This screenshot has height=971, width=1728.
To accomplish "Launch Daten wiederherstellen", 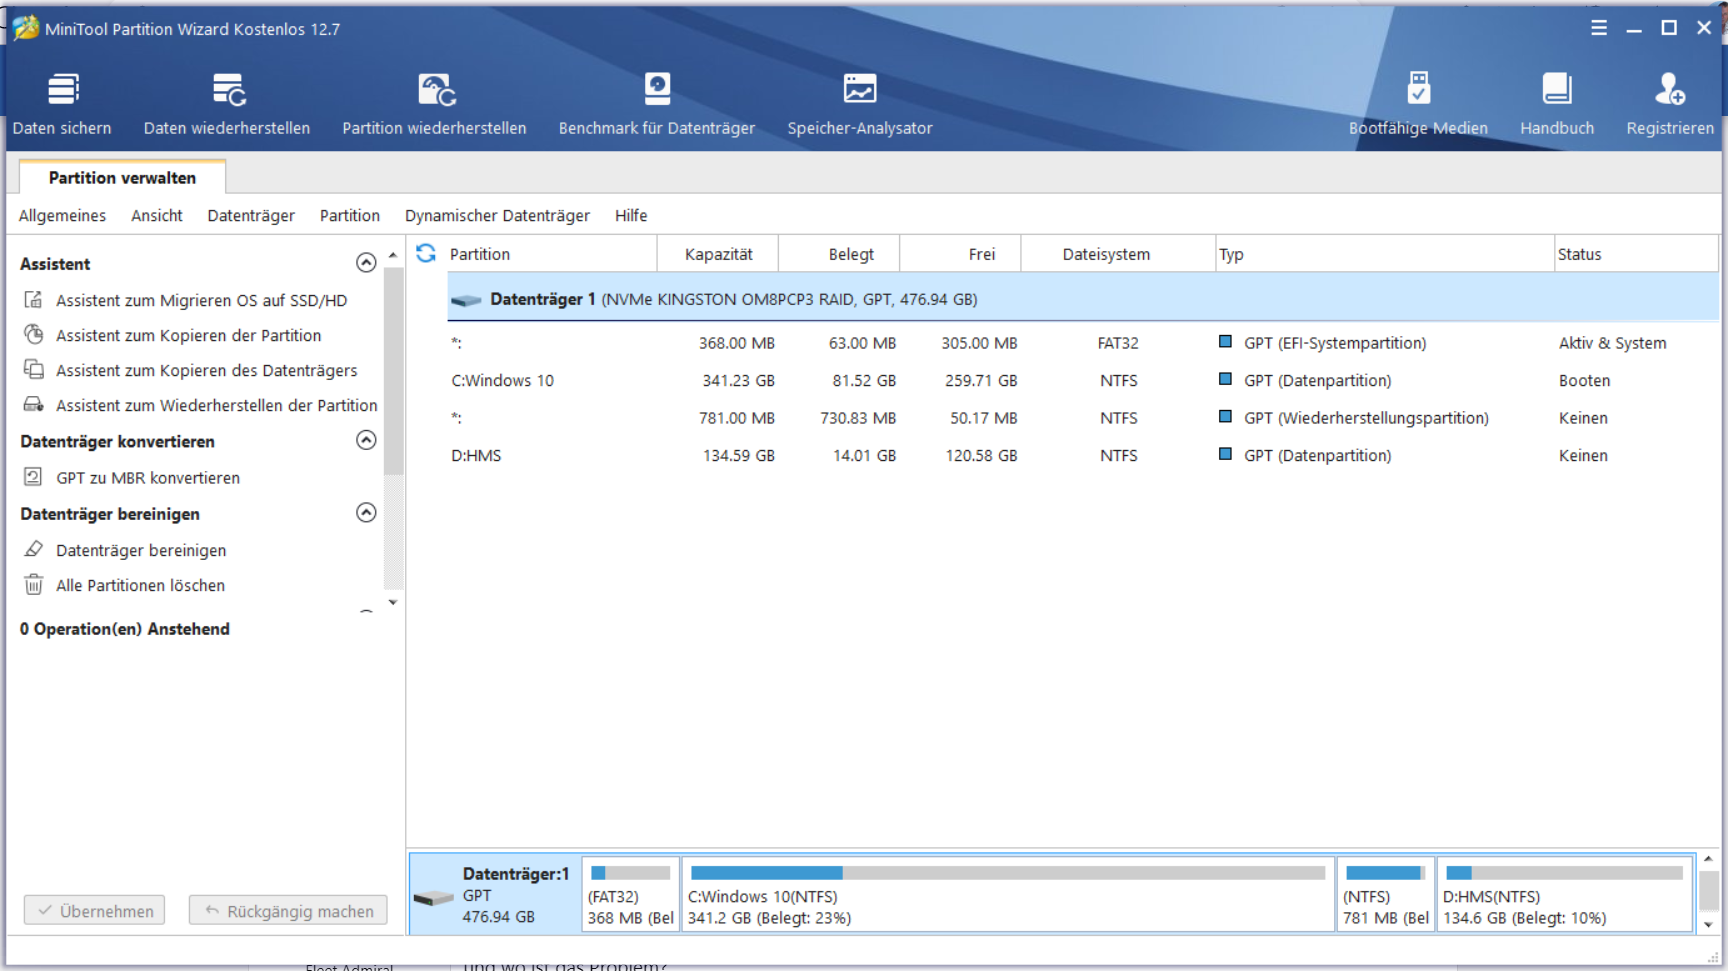I will click(x=227, y=104).
